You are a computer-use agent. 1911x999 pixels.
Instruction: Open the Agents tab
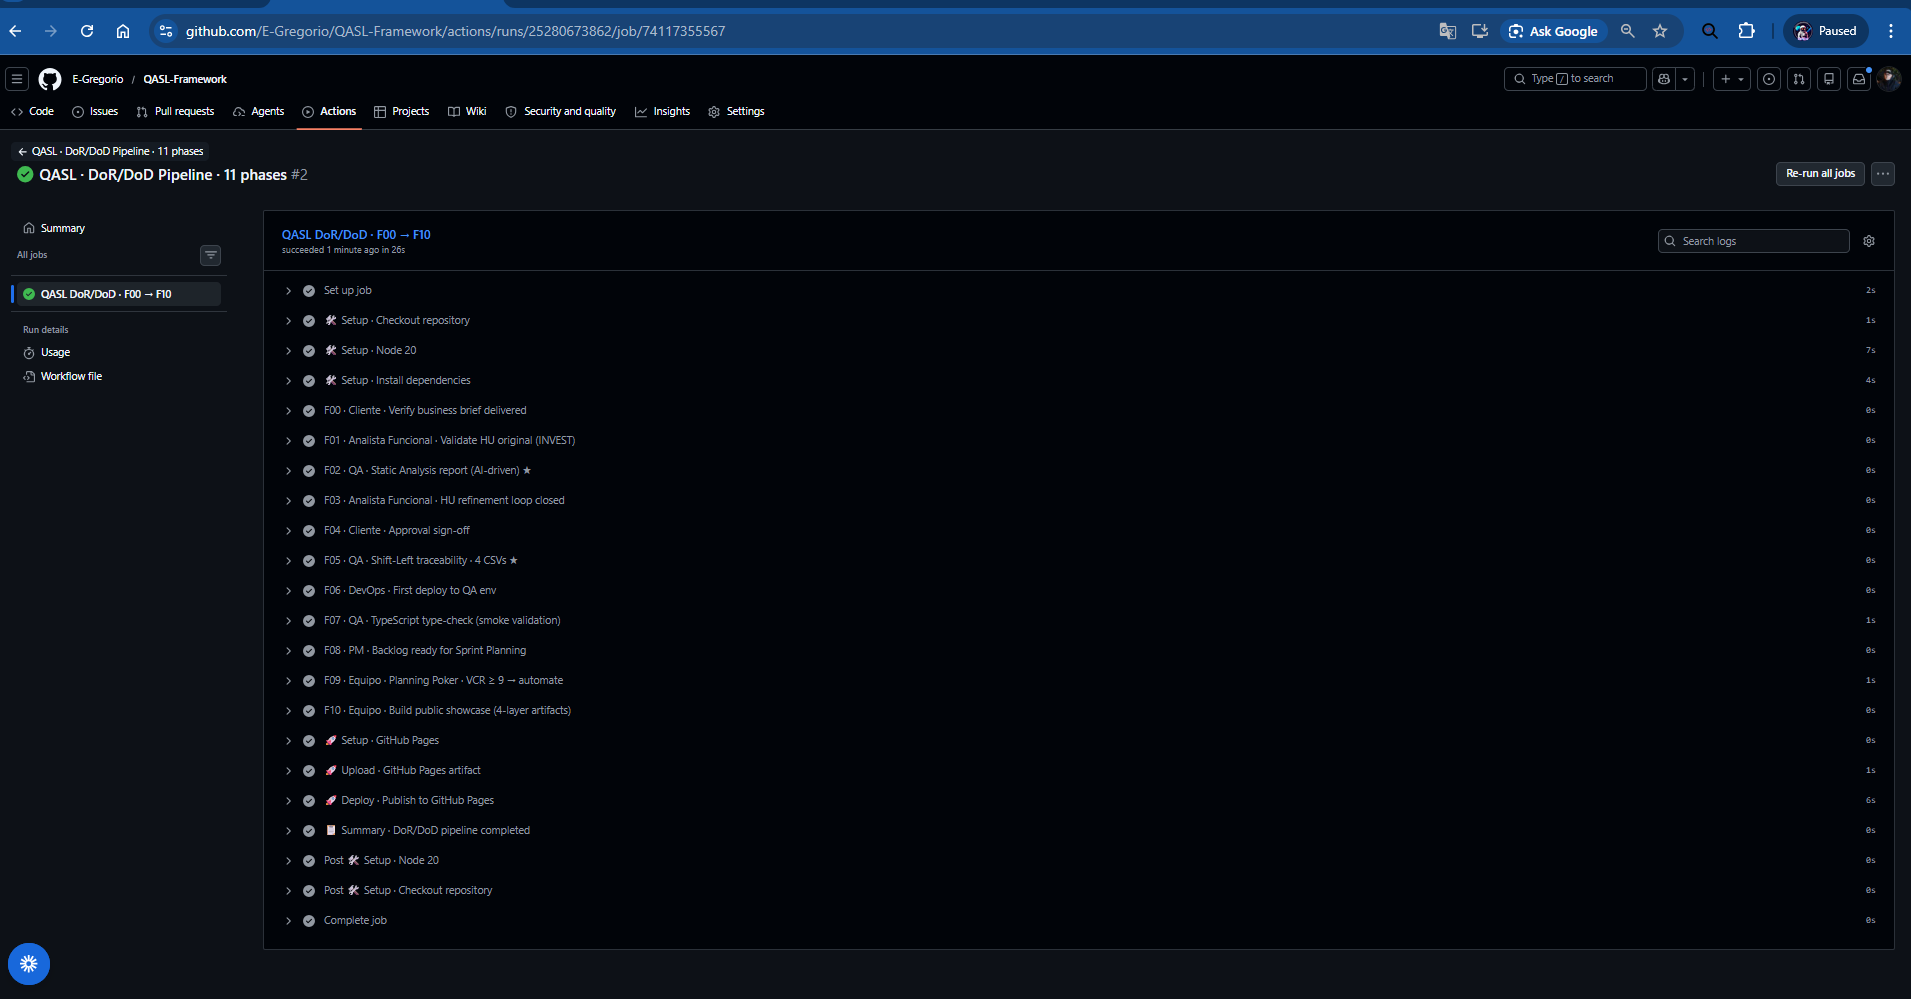click(259, 111)
